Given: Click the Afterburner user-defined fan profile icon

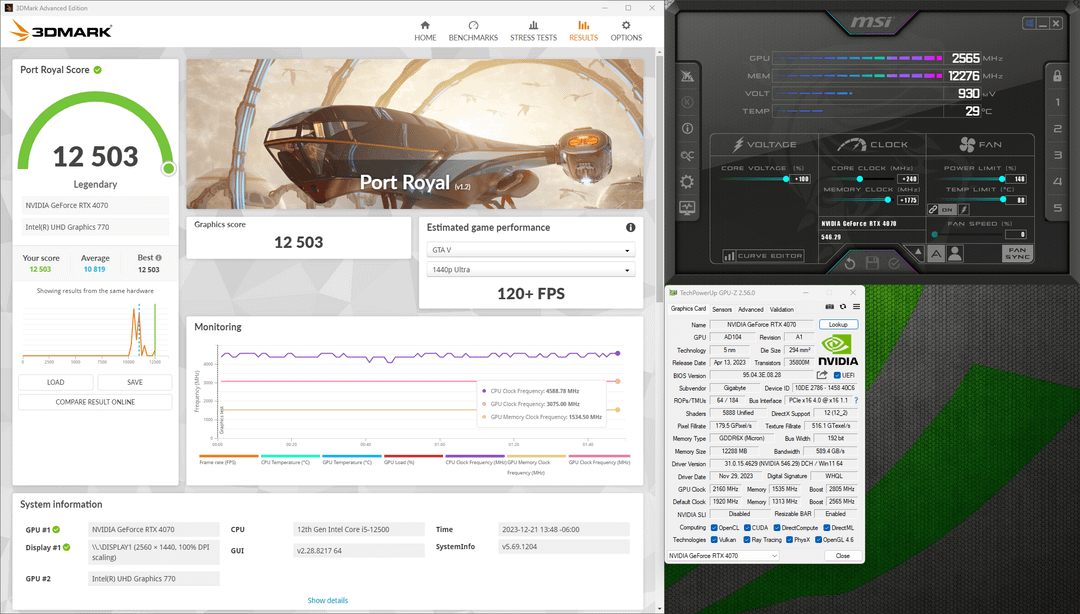Looking at the screenshot, I should 955,254.
